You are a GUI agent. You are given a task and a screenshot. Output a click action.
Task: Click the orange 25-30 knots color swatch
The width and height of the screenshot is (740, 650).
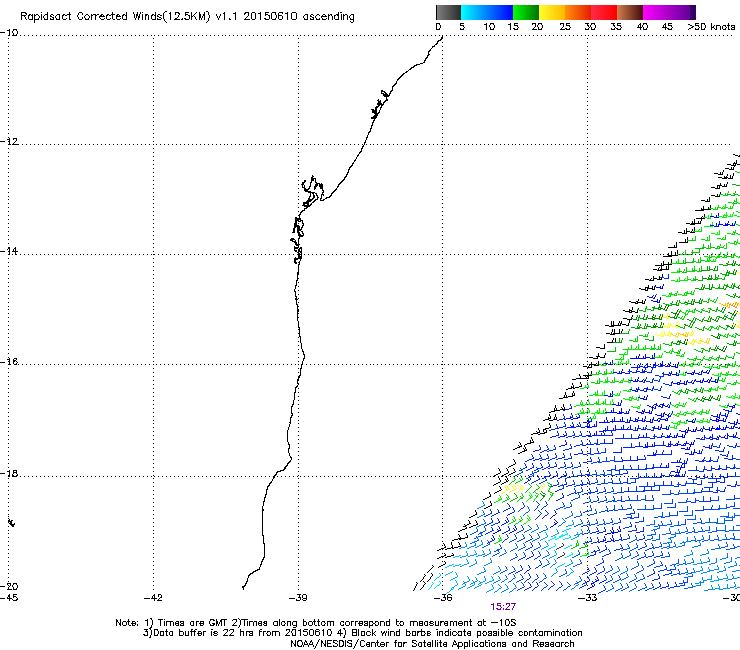(x=578, y=12)
